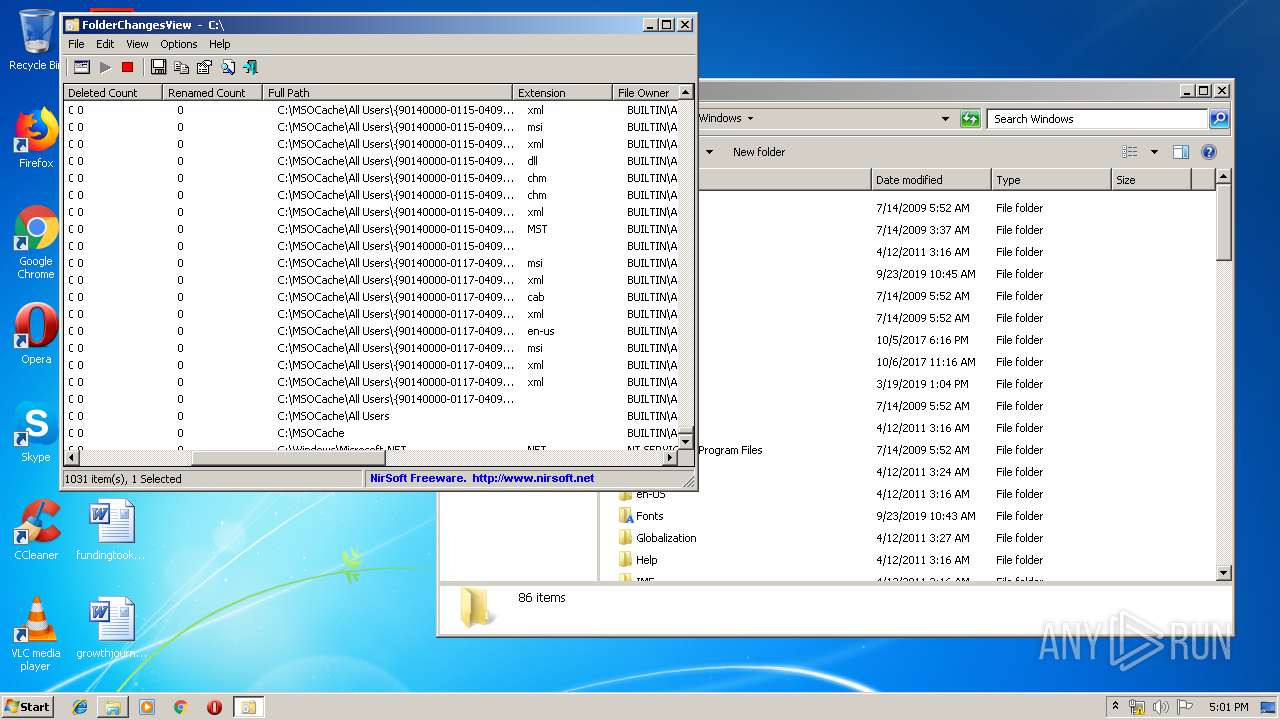Save selected items with the floppy disk icon
This screenshot has height=720, width=1280.
[158, 67]
